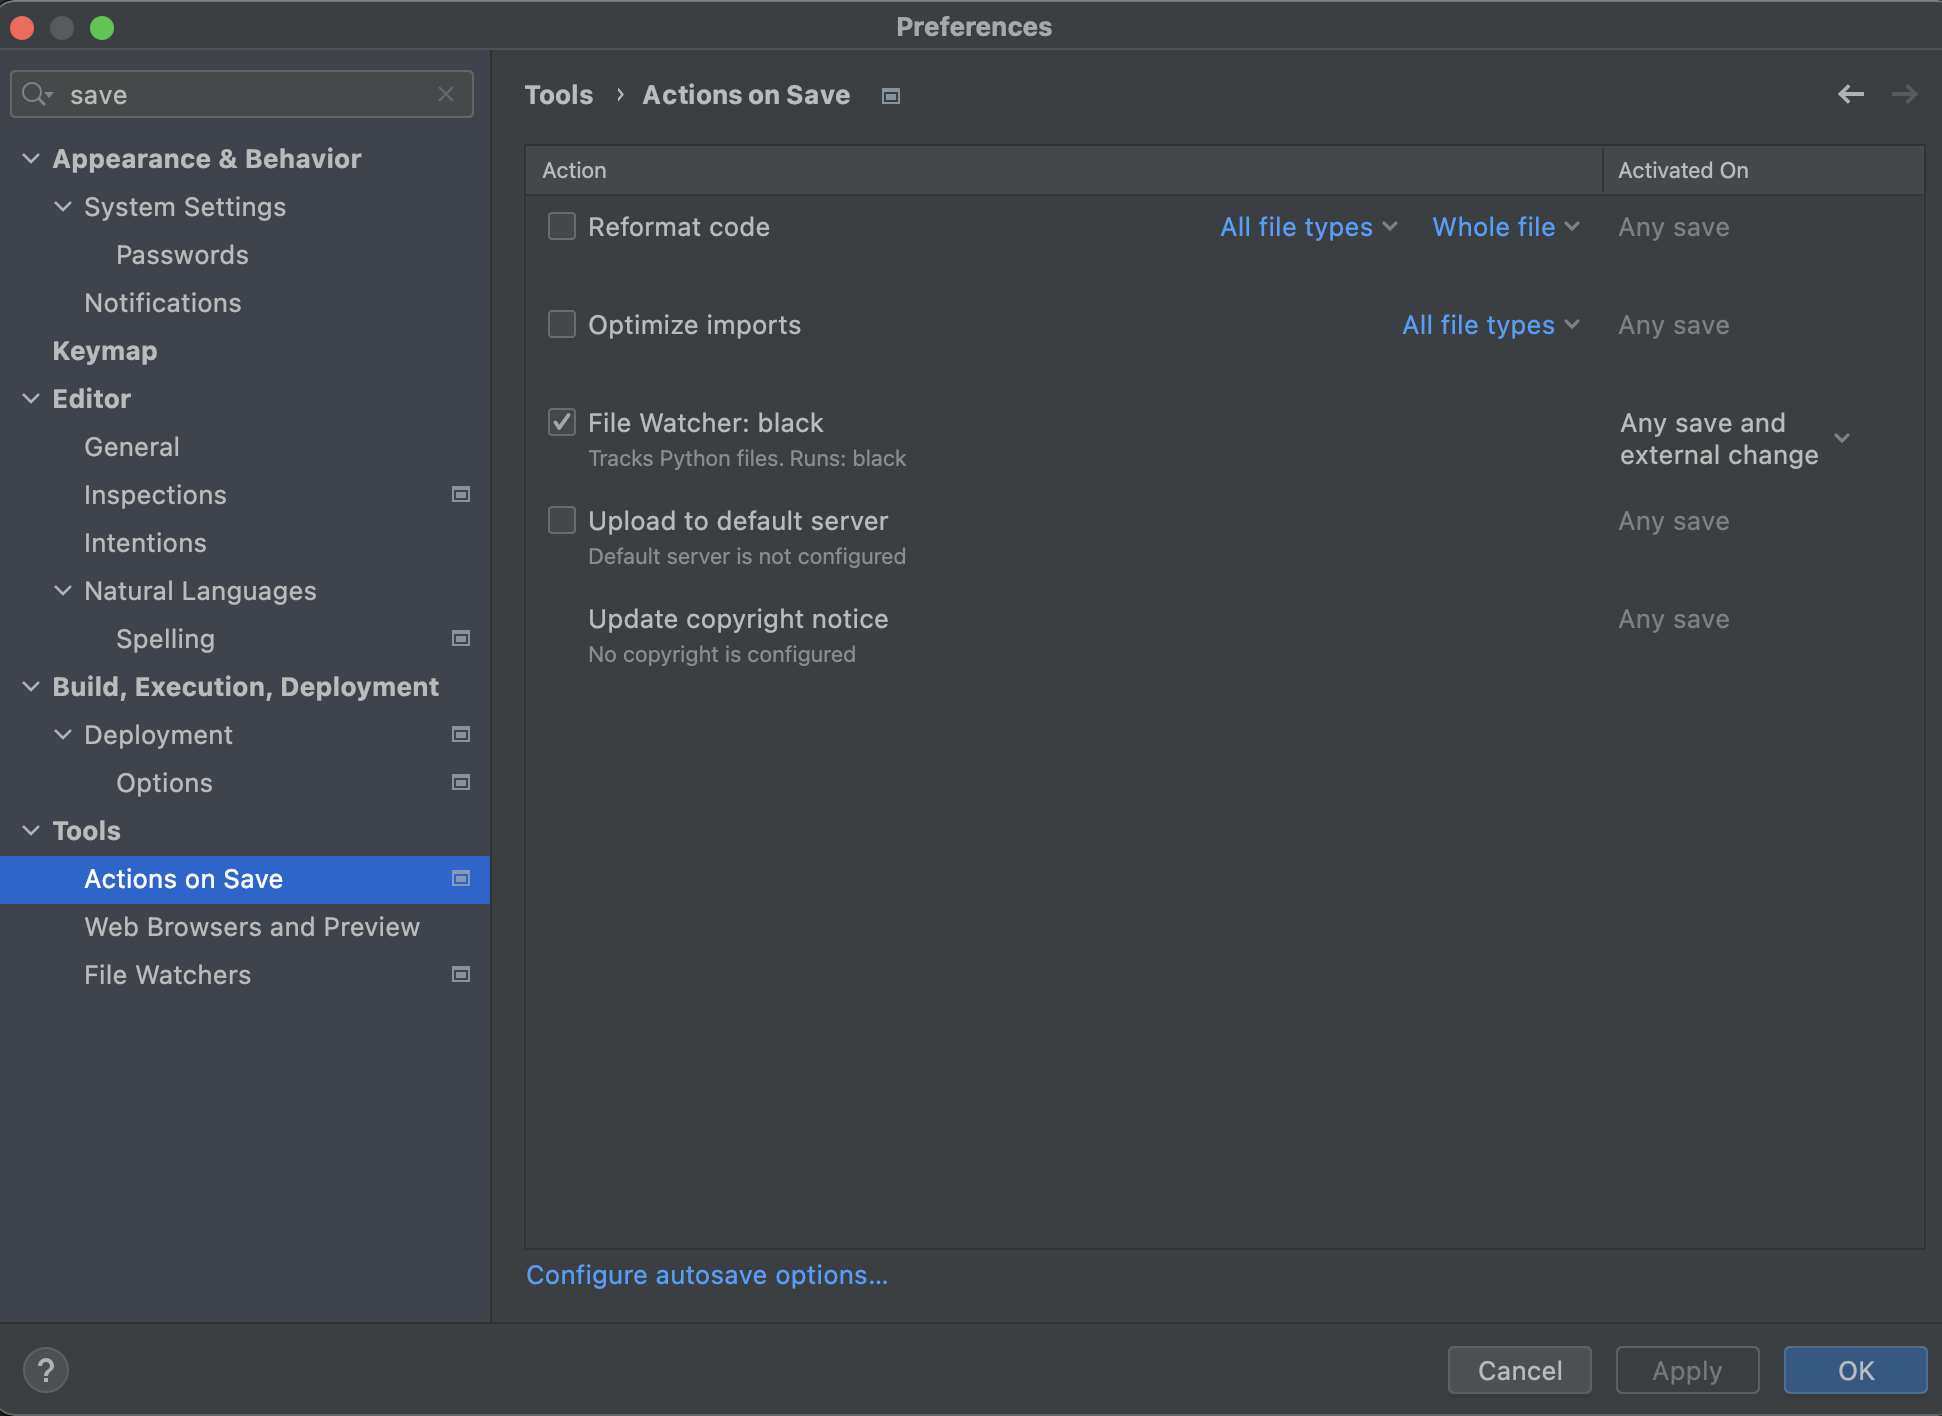Uncheck File Watcher: black checkbox
This screenshot has height=1416, width=1942.
(562, 422)
